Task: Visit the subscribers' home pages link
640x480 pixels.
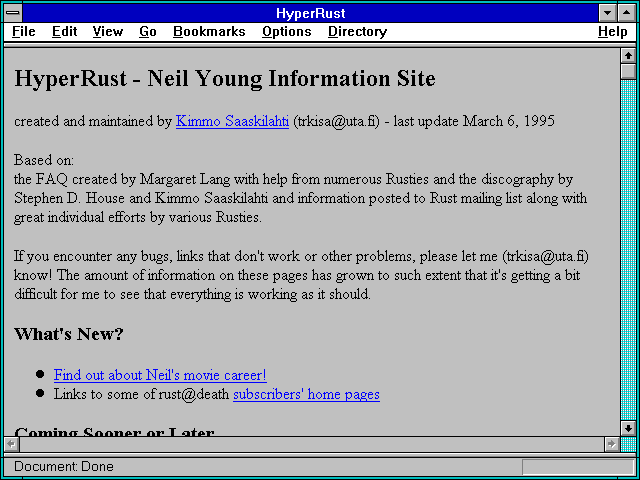Action: 307,394
